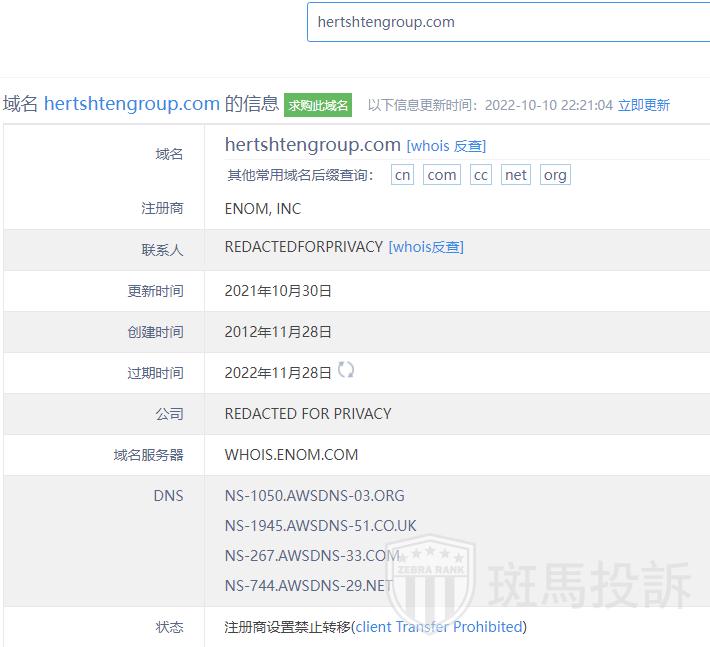Click the ENOM, INC registrar text
The height and width of the screenshot is (647, 710).
pyautogui.click(x=262, y=209)
